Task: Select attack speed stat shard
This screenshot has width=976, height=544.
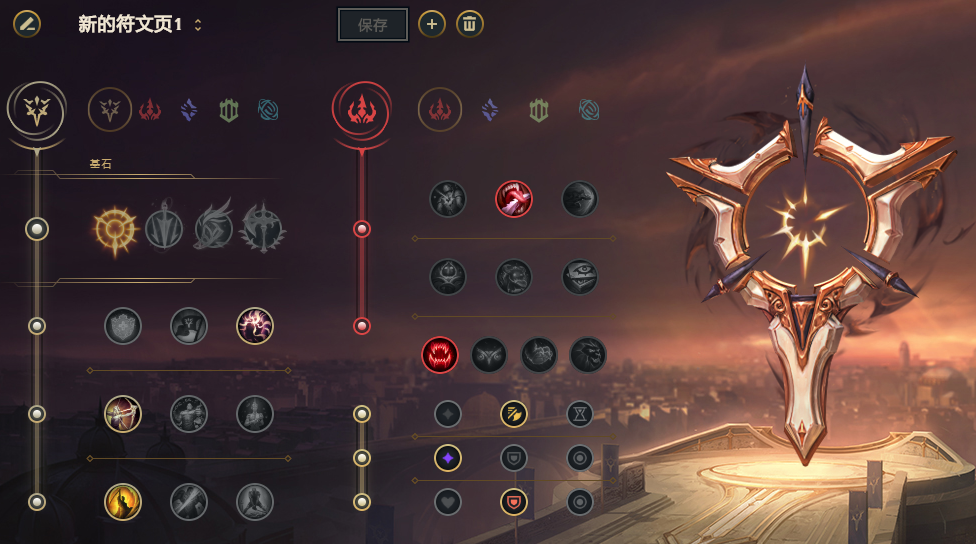Action: (514, 414)
